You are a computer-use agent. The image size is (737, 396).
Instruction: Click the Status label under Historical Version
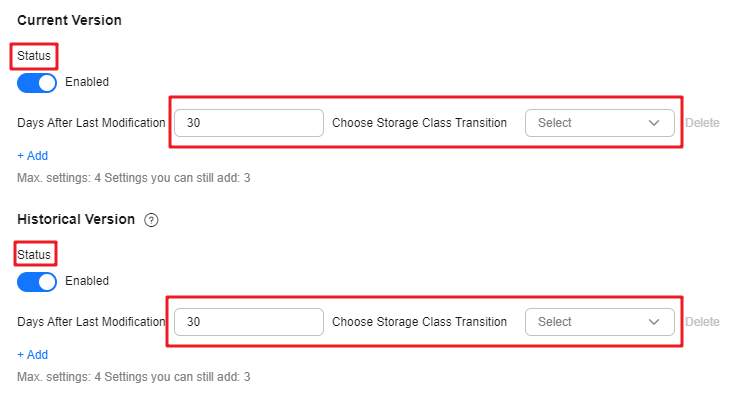(34, 255)
